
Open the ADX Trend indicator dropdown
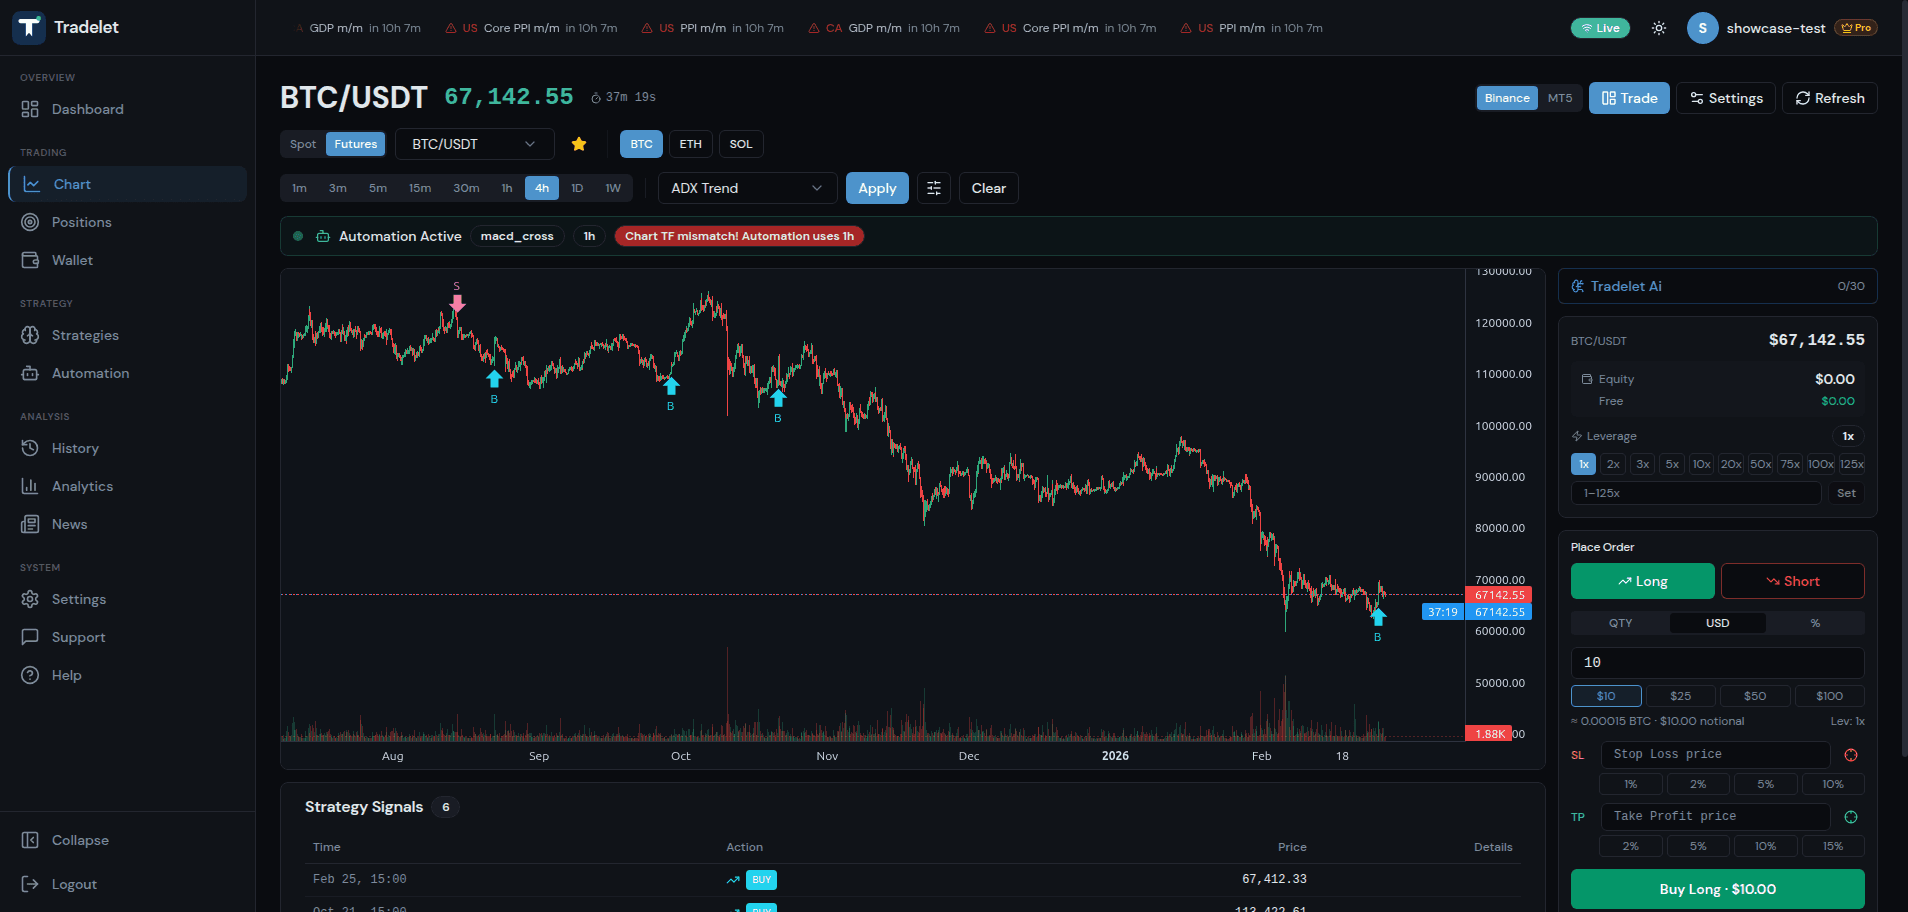coord(746,188)
